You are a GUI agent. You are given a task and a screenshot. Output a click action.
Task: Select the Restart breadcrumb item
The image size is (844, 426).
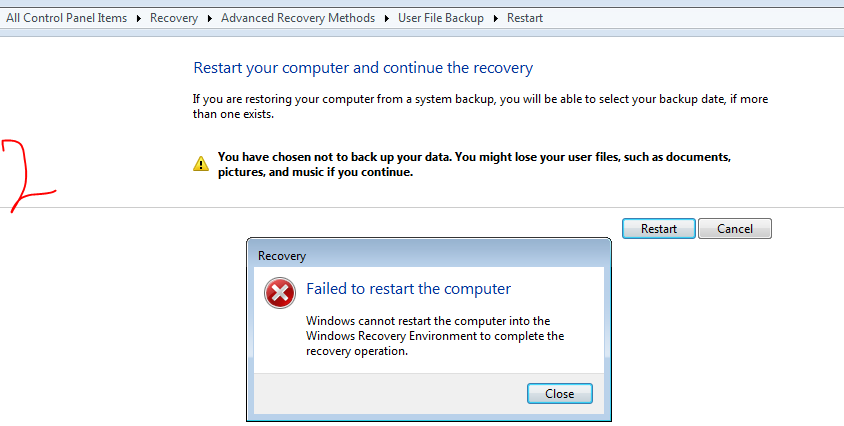pos(525,18)
